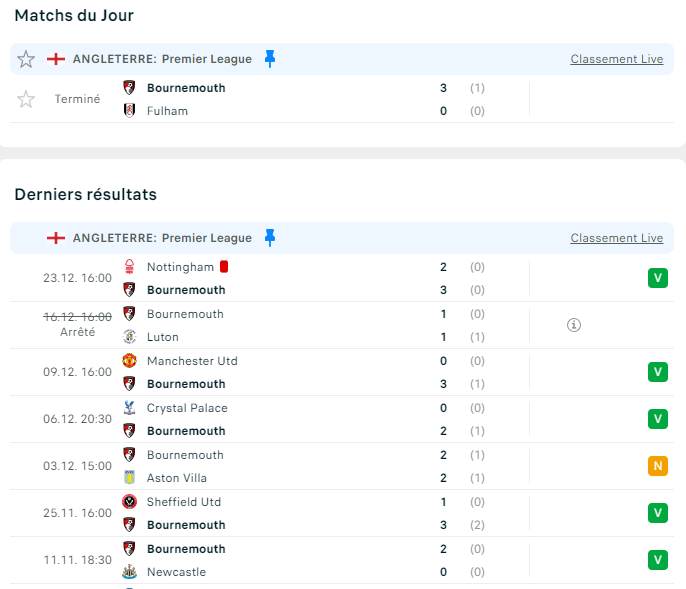Image resolution: width=686 pixels, height=589 pixels.
Task: Unpin Premier League in Derniers résultats
Action: (x=270, y=238)
